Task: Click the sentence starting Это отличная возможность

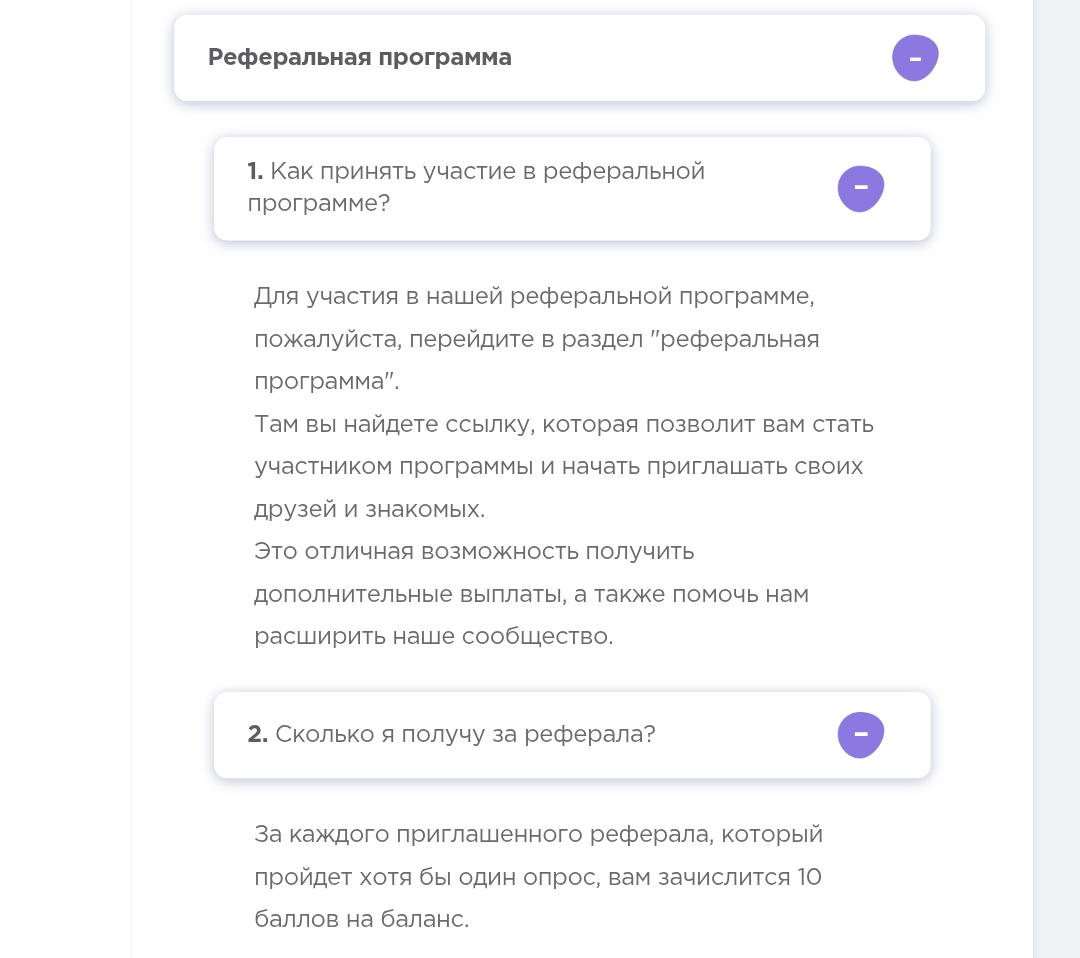Action: tap(531, 594)
